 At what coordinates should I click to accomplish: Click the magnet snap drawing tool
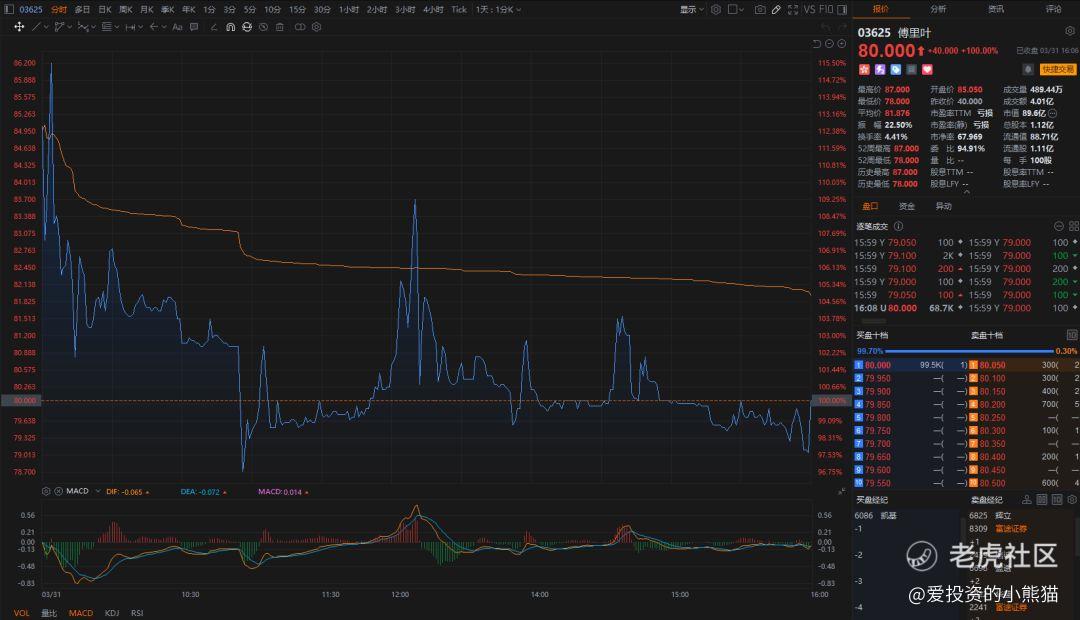[230, 27]
